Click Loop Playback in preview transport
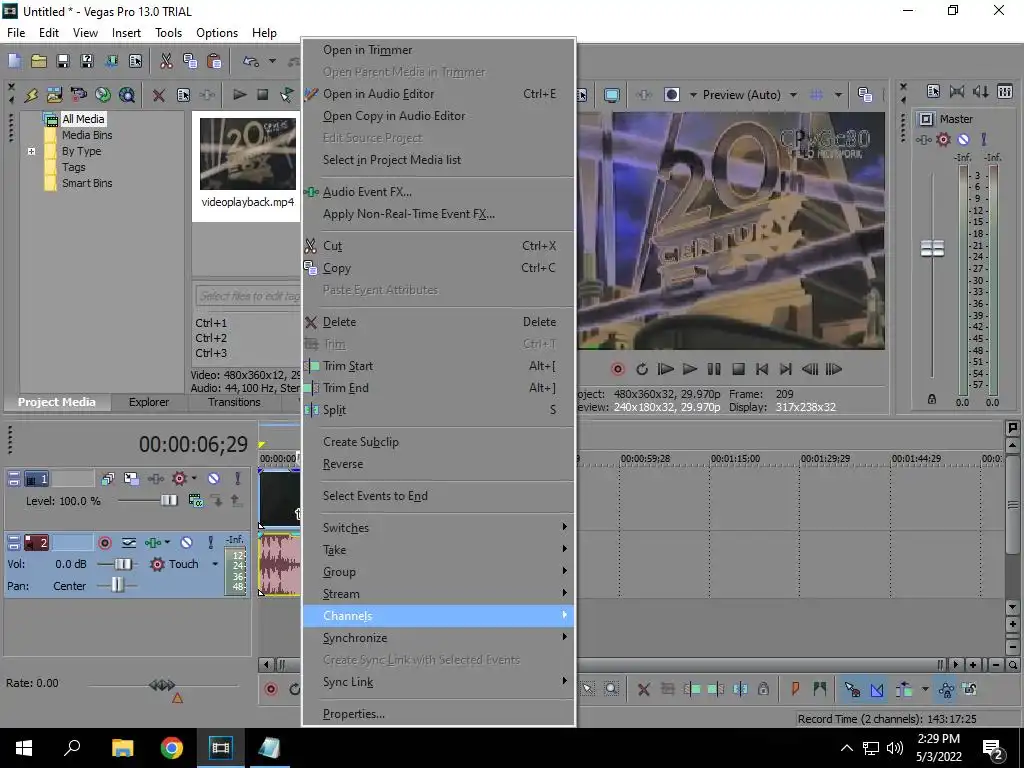This screenshot has width=1024, height=768. pyautogui.click(x=641, y=370)
